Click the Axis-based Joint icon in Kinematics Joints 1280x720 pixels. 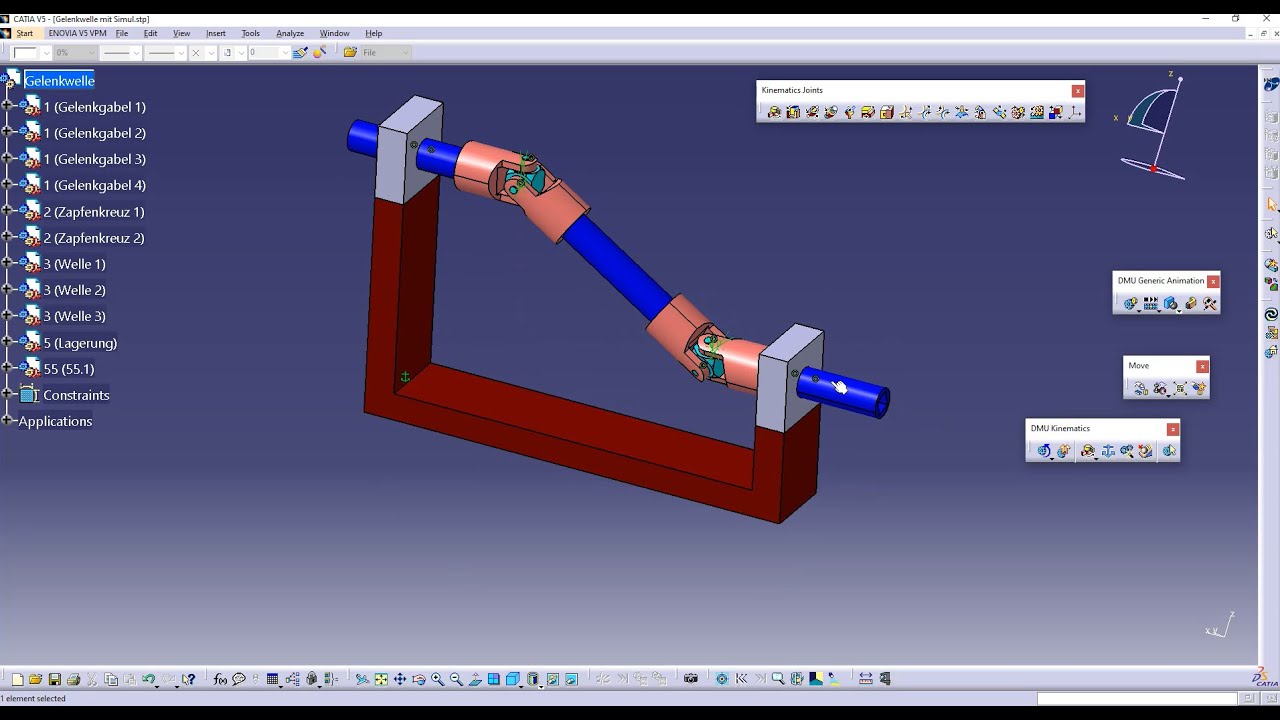click(x=1074, y=112)
